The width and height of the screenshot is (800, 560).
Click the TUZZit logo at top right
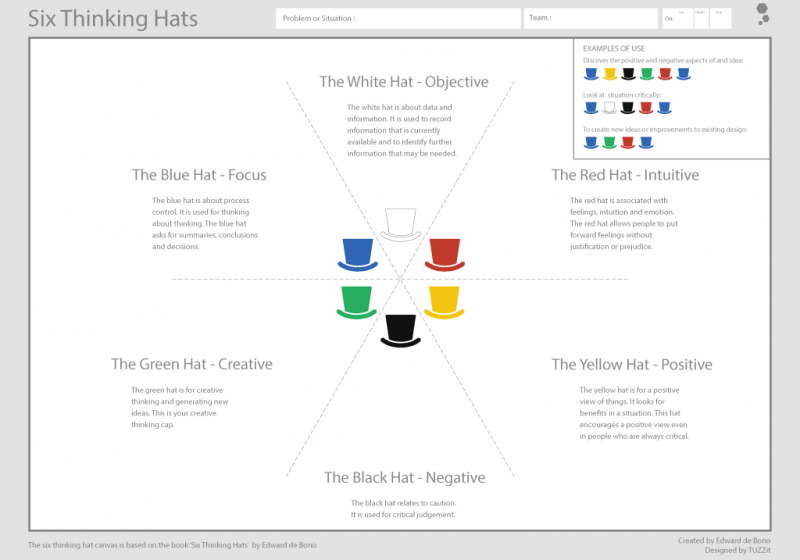pyautogui.click(x=763, y=14)
